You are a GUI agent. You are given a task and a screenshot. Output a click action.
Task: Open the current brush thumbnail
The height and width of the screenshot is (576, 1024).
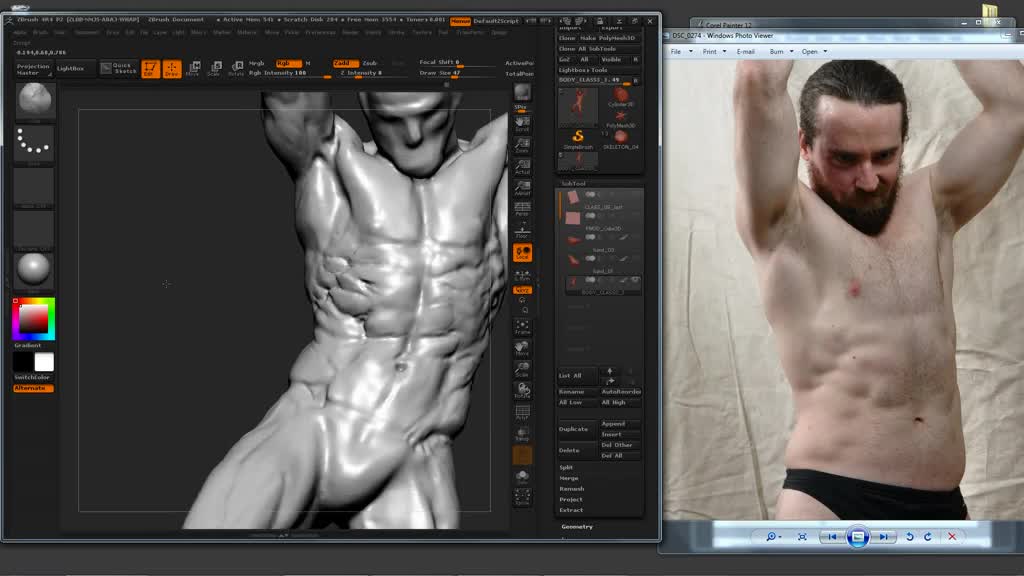(x=35, y=100)
